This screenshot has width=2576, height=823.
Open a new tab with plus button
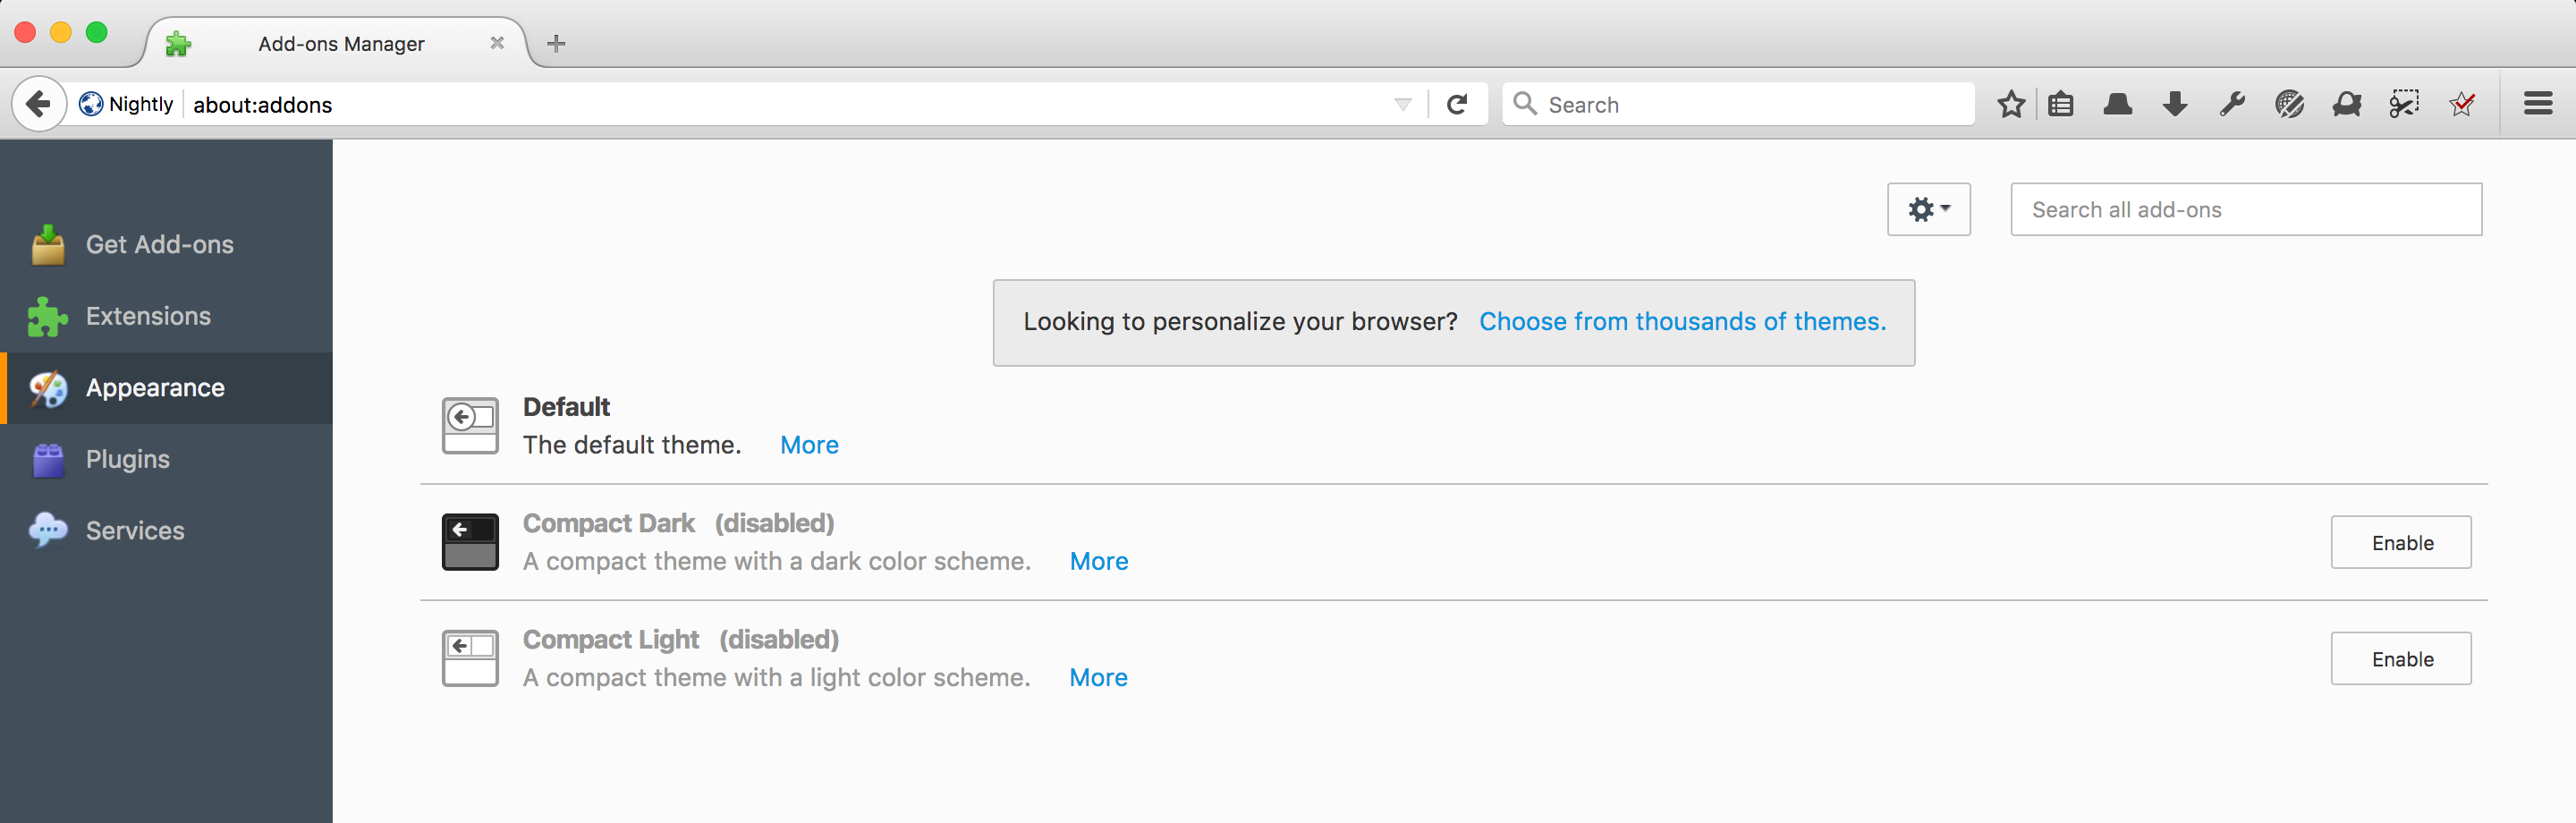pos(557,44)
